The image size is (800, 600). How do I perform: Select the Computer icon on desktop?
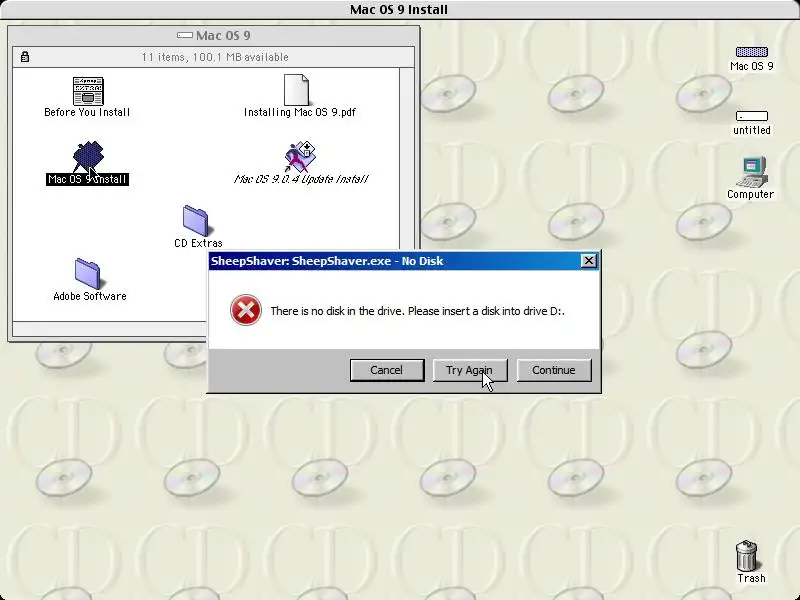click(x=752, y=172)
